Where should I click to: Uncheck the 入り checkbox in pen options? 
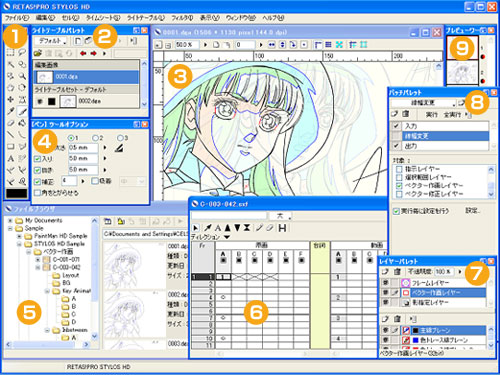click(37, 159)
